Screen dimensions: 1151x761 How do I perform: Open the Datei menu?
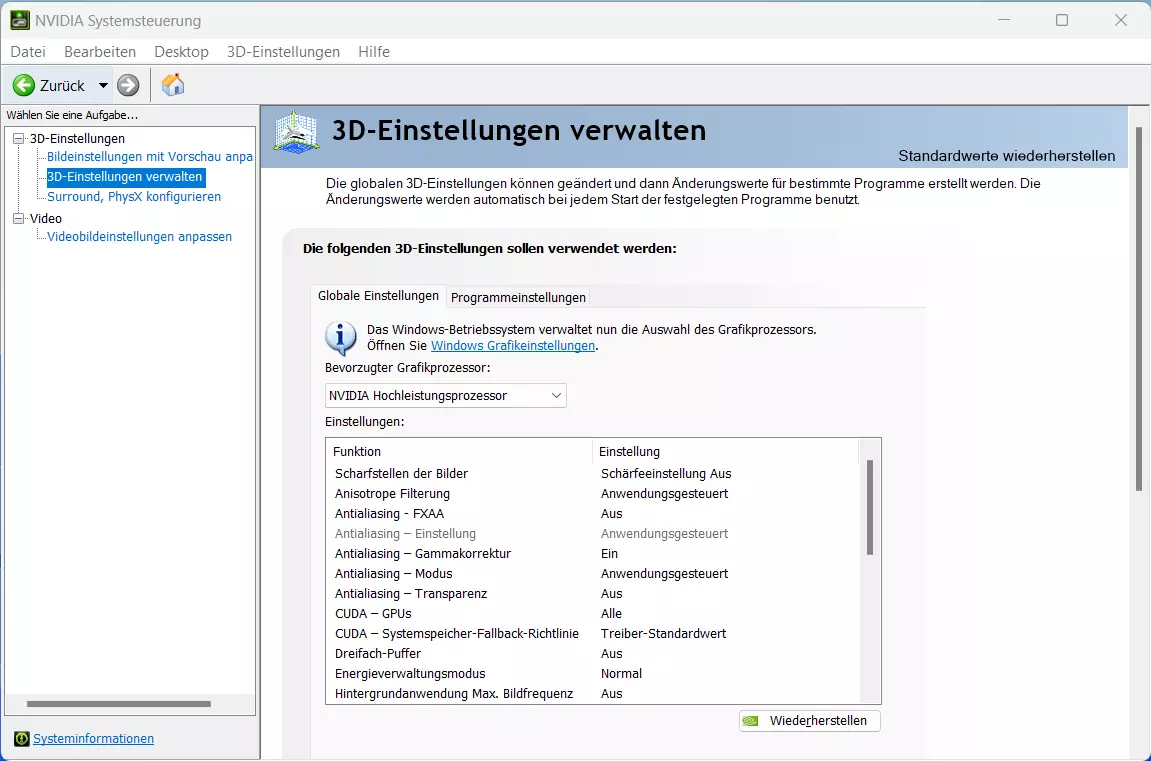[x=28, y=51]
